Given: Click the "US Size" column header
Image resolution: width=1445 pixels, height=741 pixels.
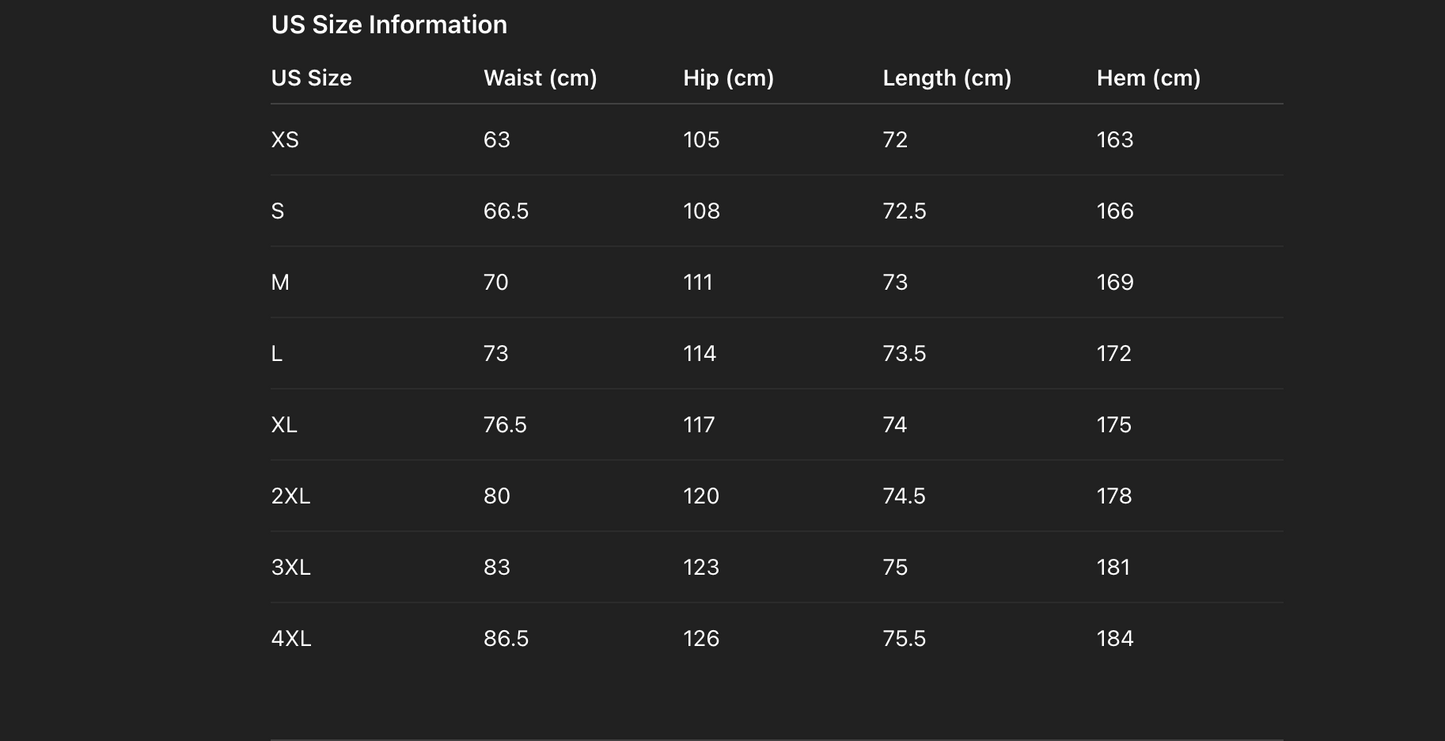Looking at the screenshot, I should (311, 78).
